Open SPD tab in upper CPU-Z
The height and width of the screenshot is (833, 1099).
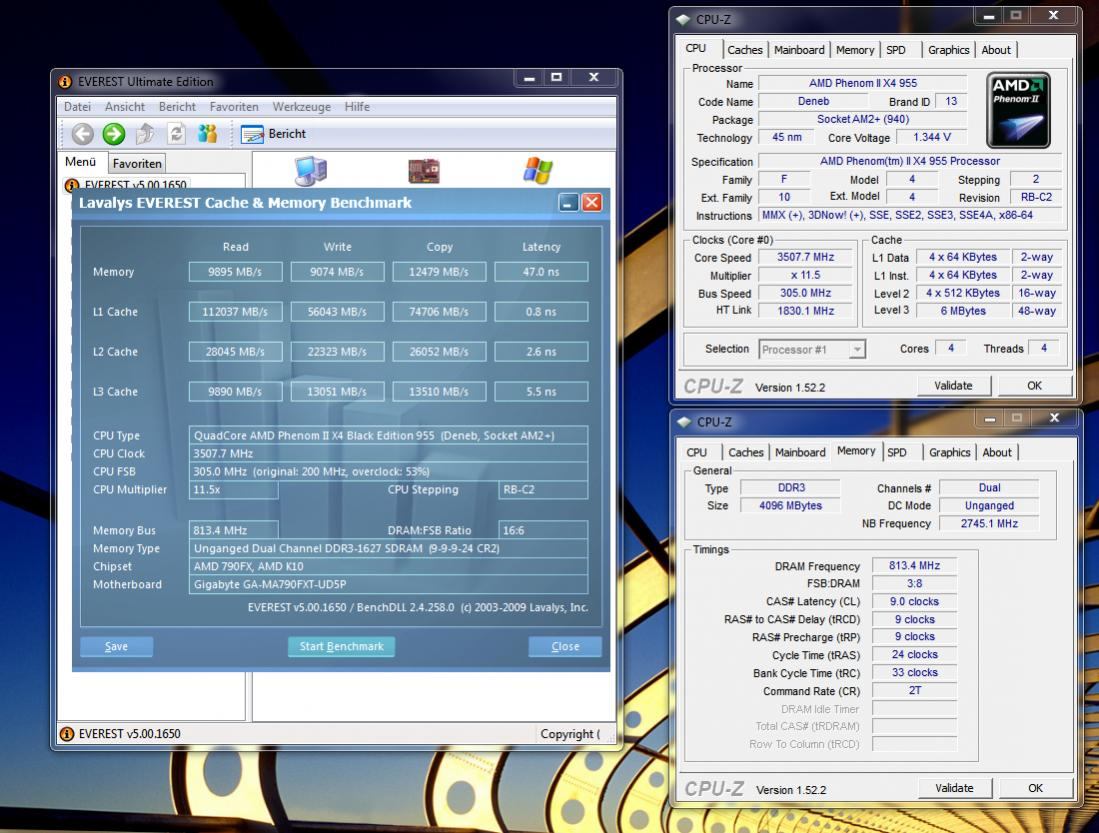pyautogui.click(x=896, y=50)
